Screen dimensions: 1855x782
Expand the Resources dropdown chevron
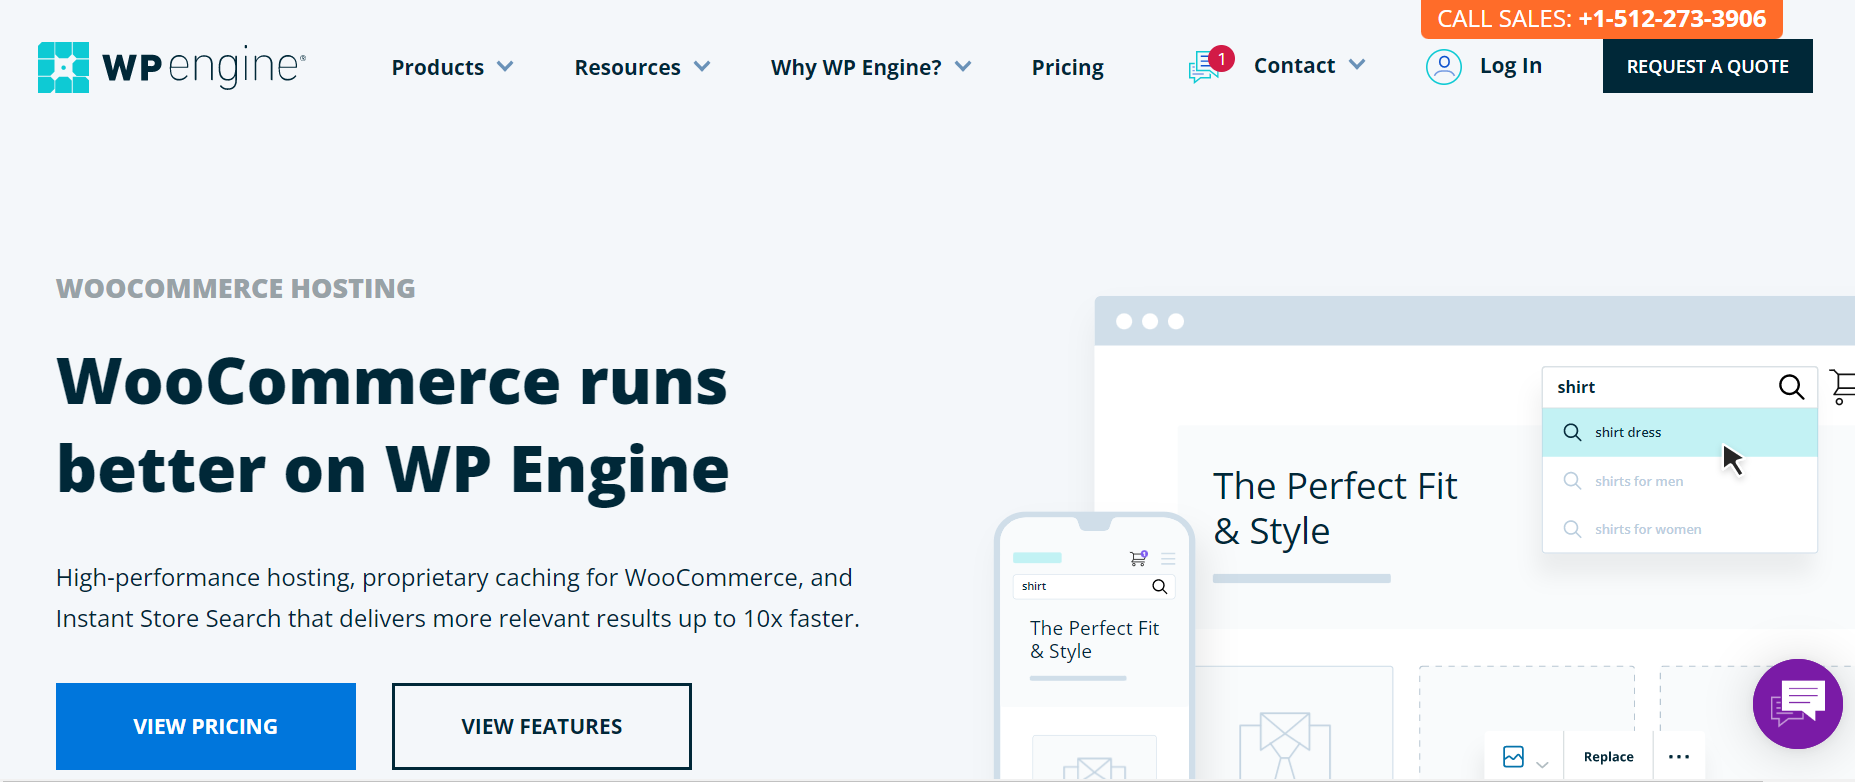(702, 66)
